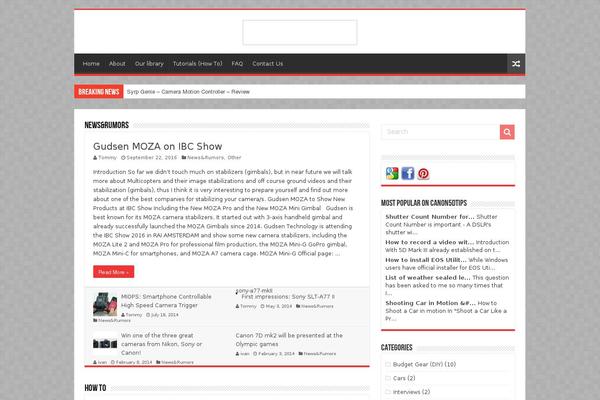Click the September 22, 2016 post date
The height and width of the screenshot is (400, 600).
[152, 157]
